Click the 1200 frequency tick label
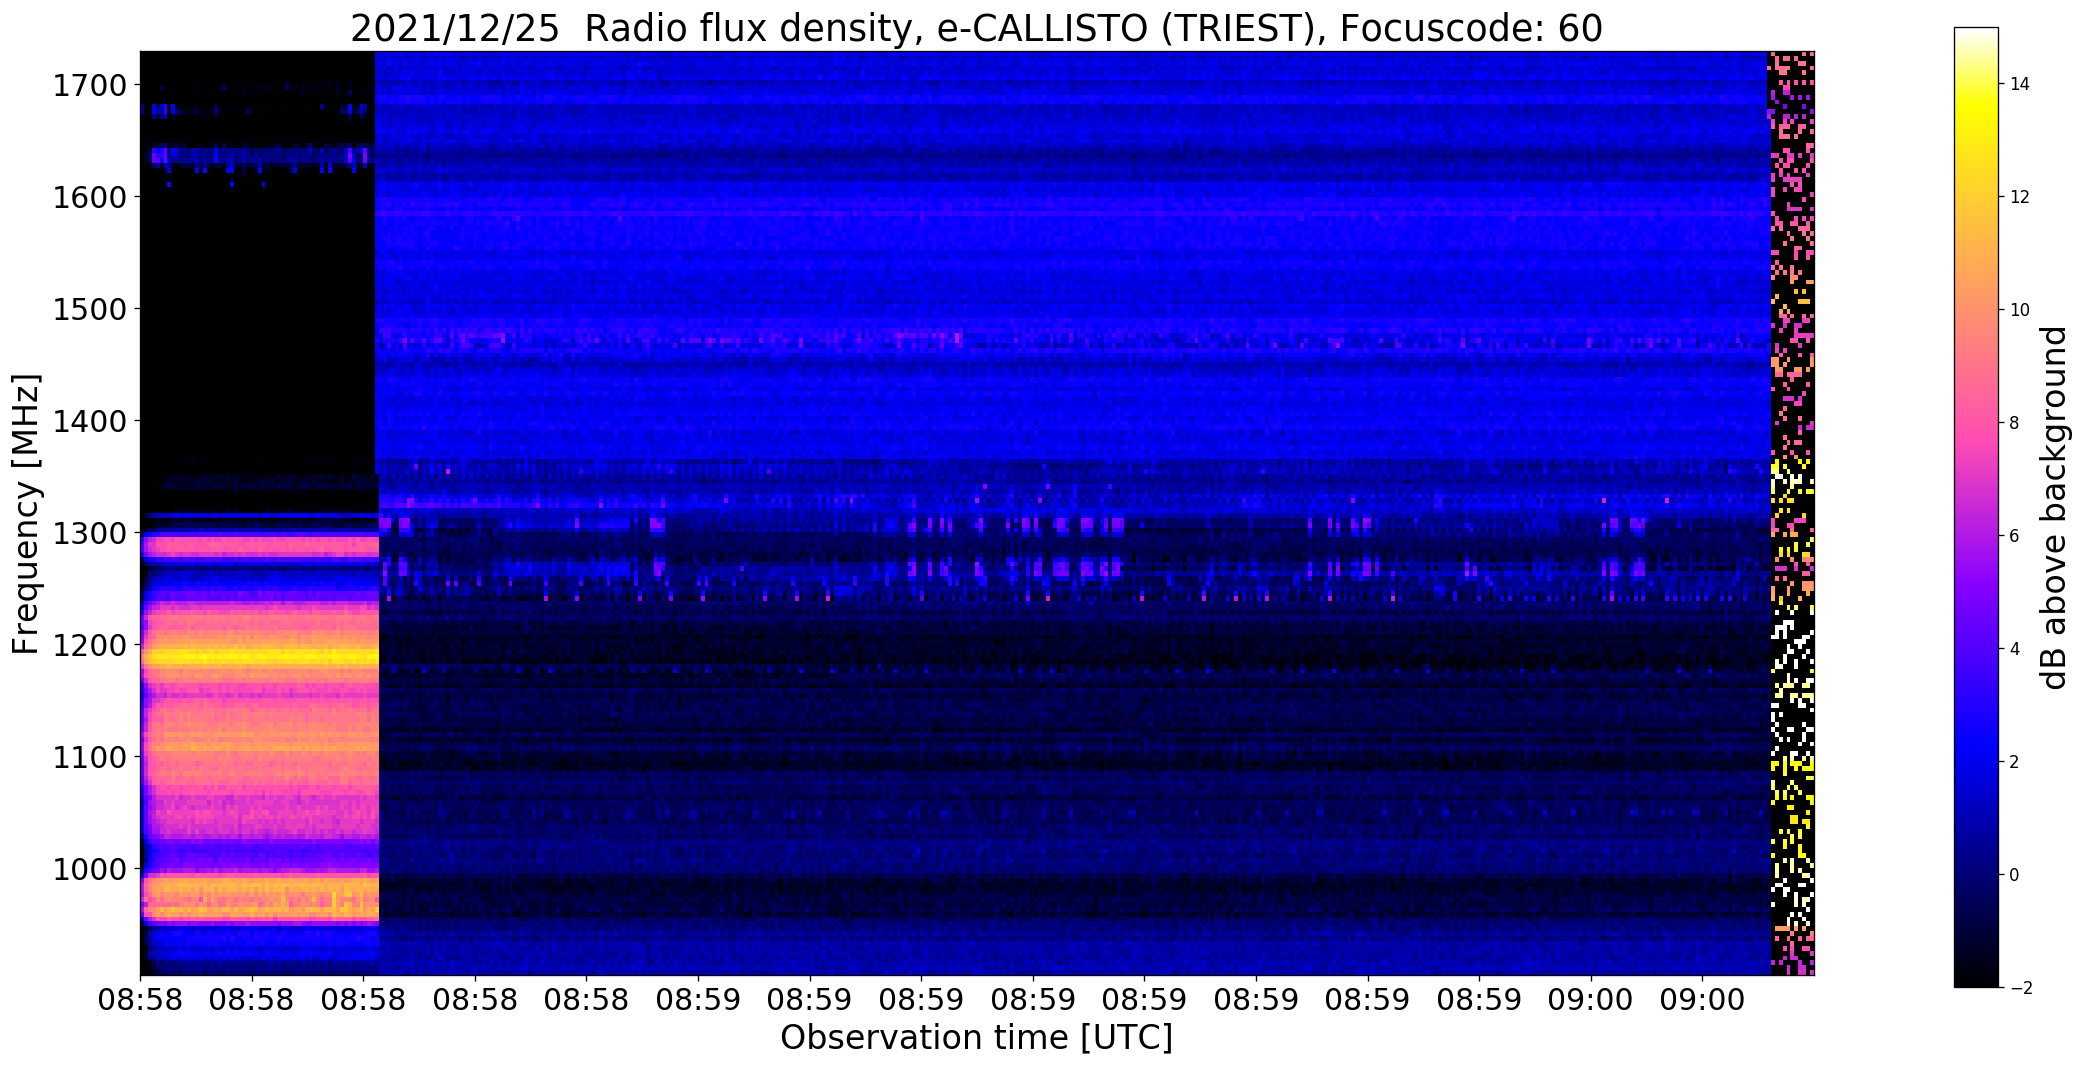 [x=89, y=645]
